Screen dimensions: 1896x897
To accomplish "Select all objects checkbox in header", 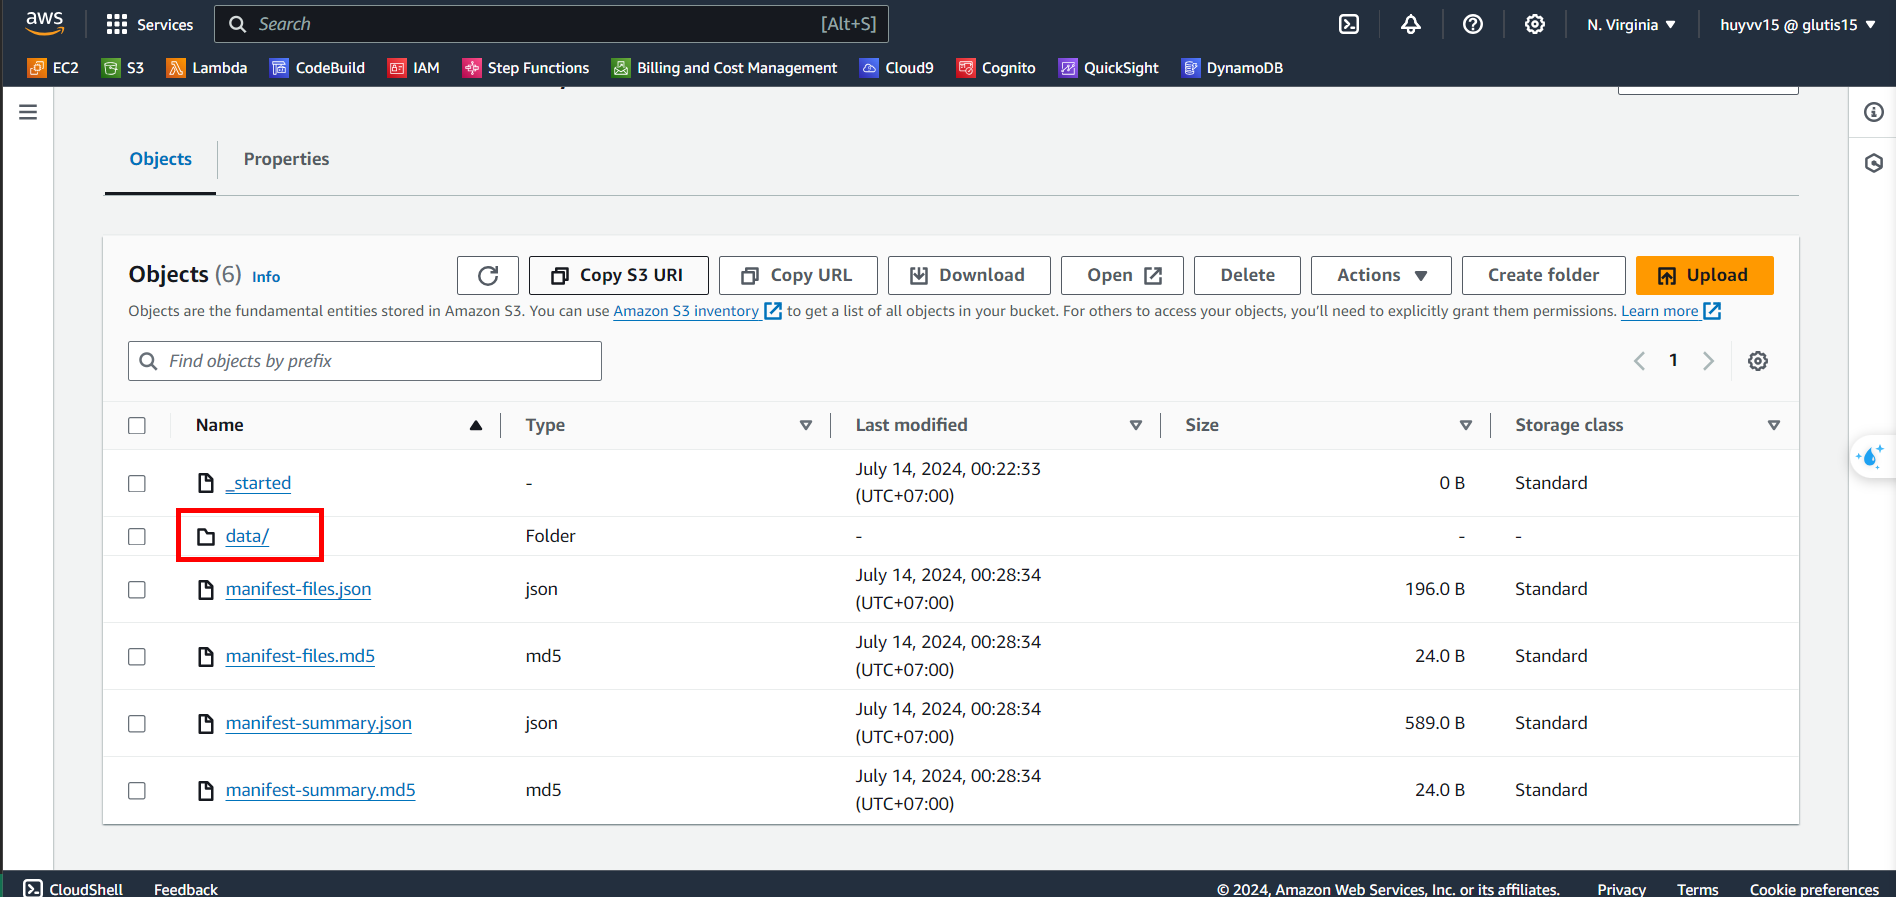I will [137, 426].
